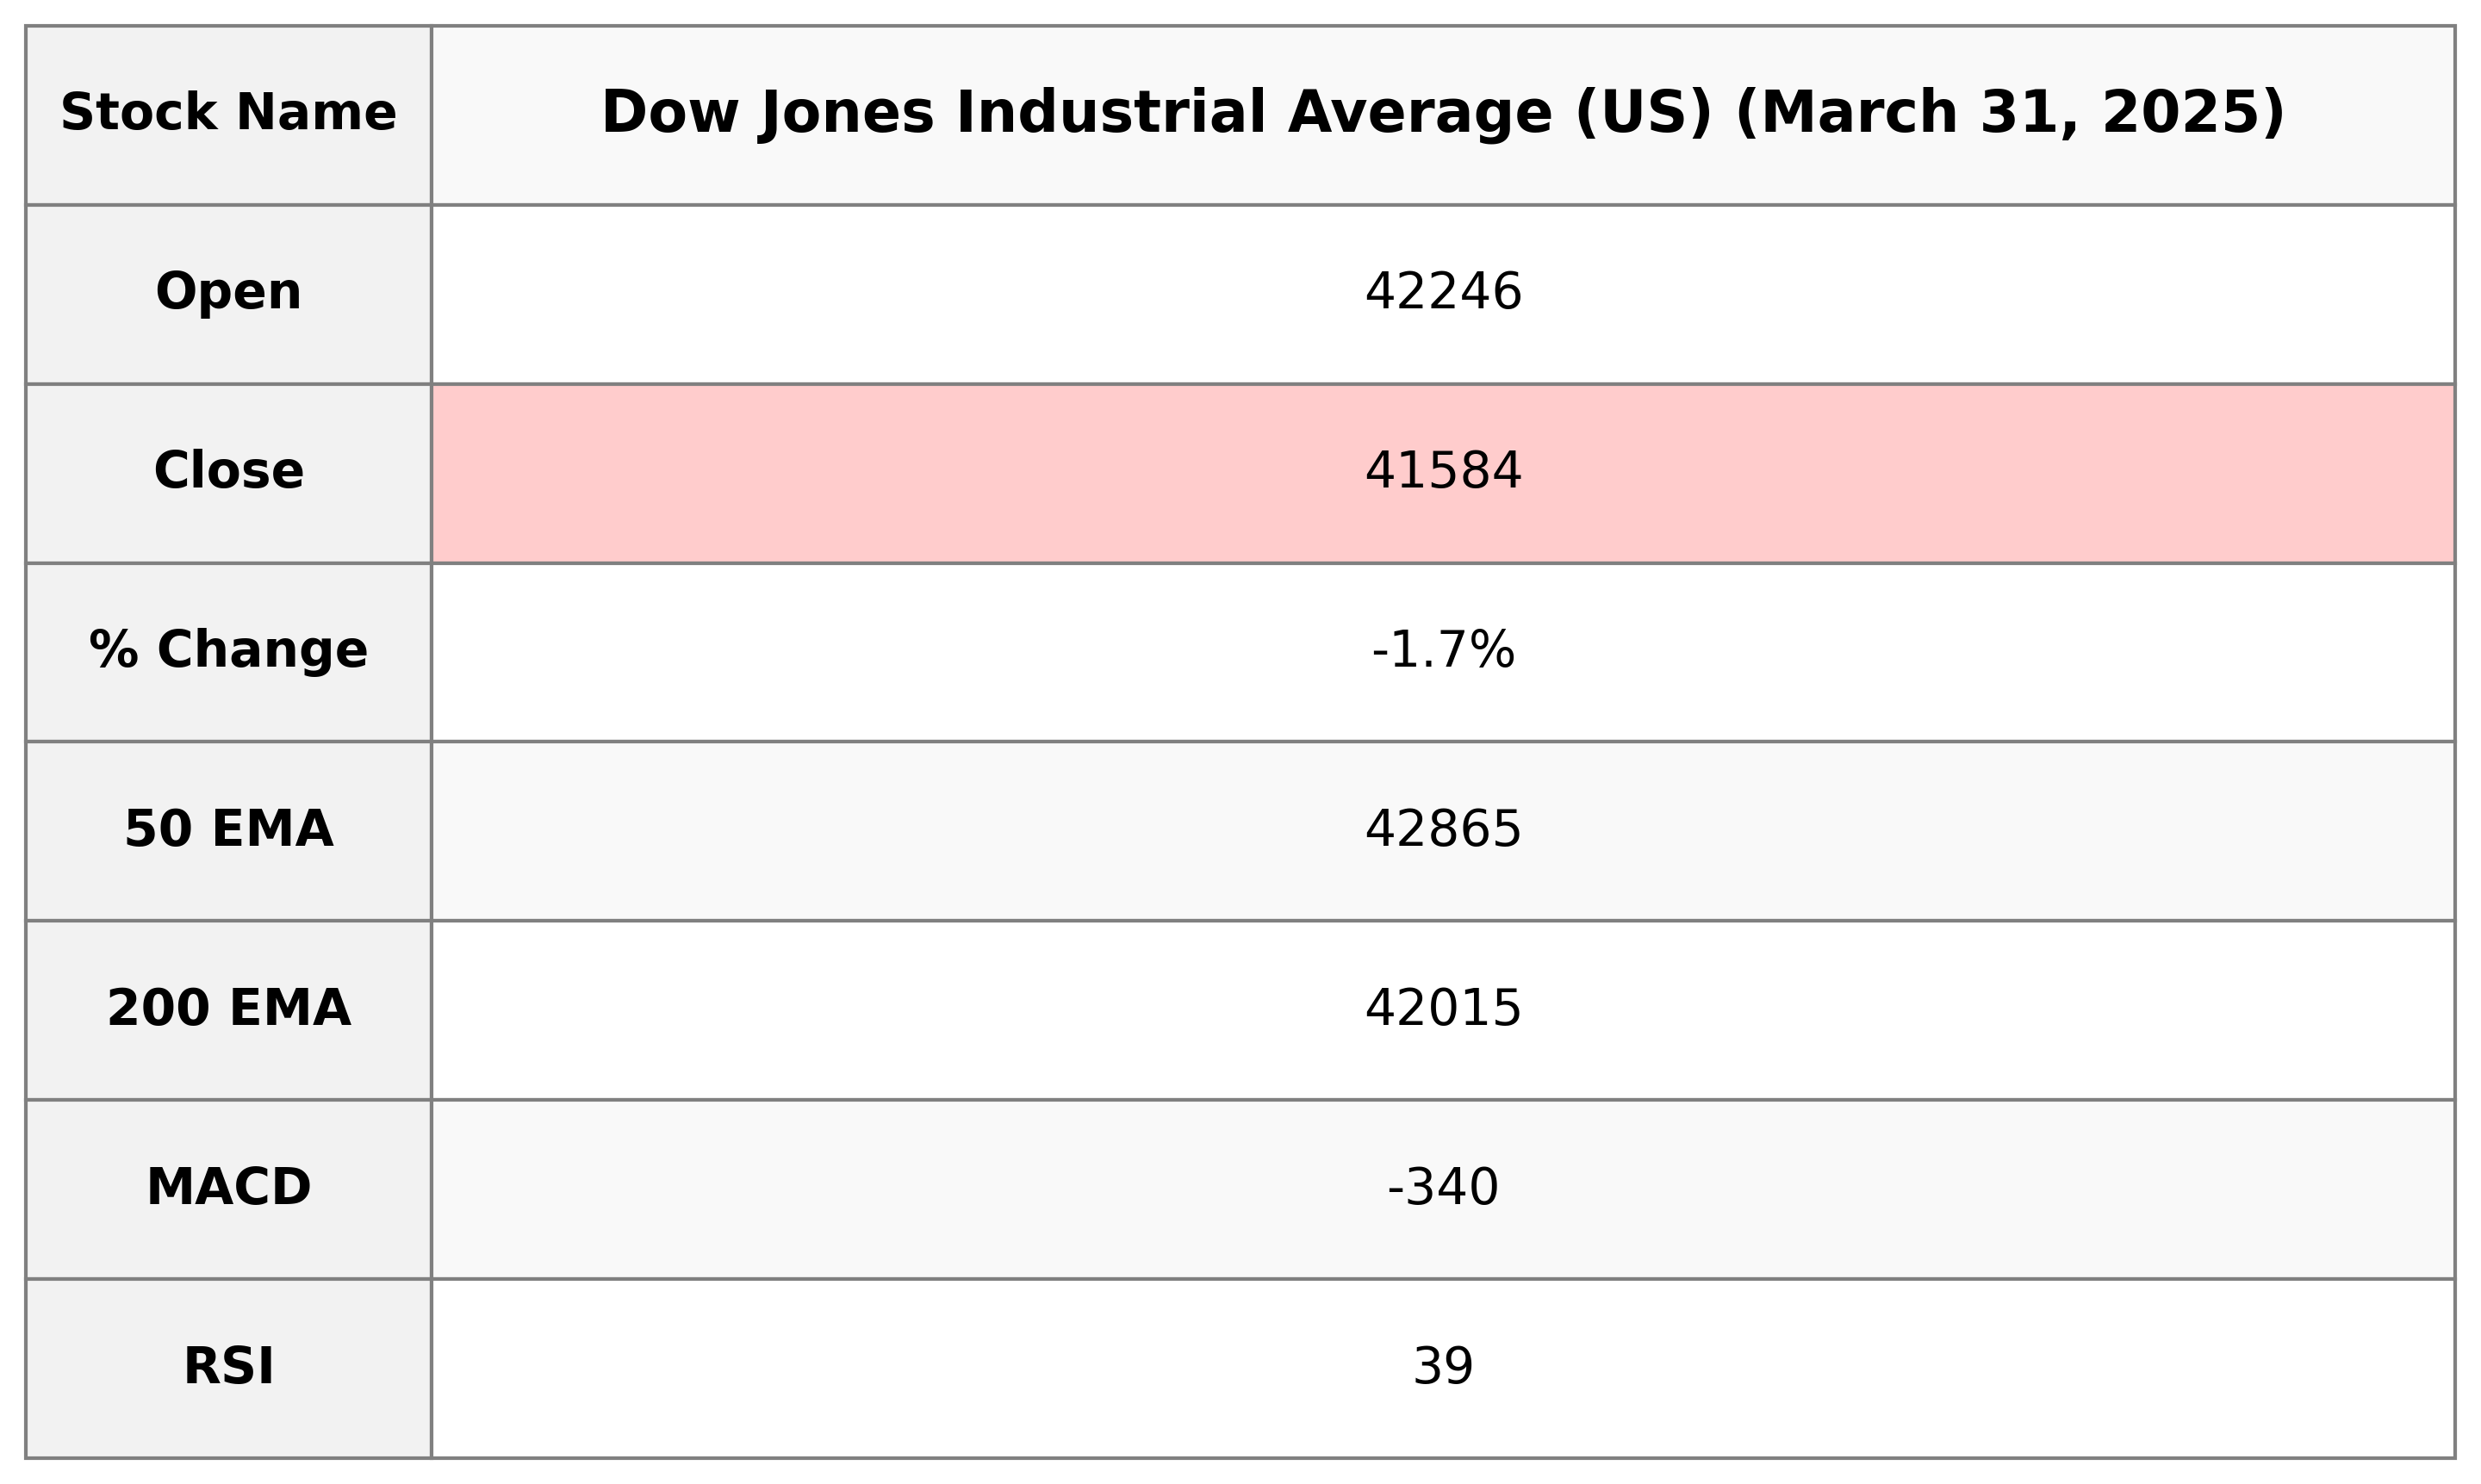Click the Stock Name header cell
The width and height of the screenshot is (2481, 1484).
[x=228, y=113]
